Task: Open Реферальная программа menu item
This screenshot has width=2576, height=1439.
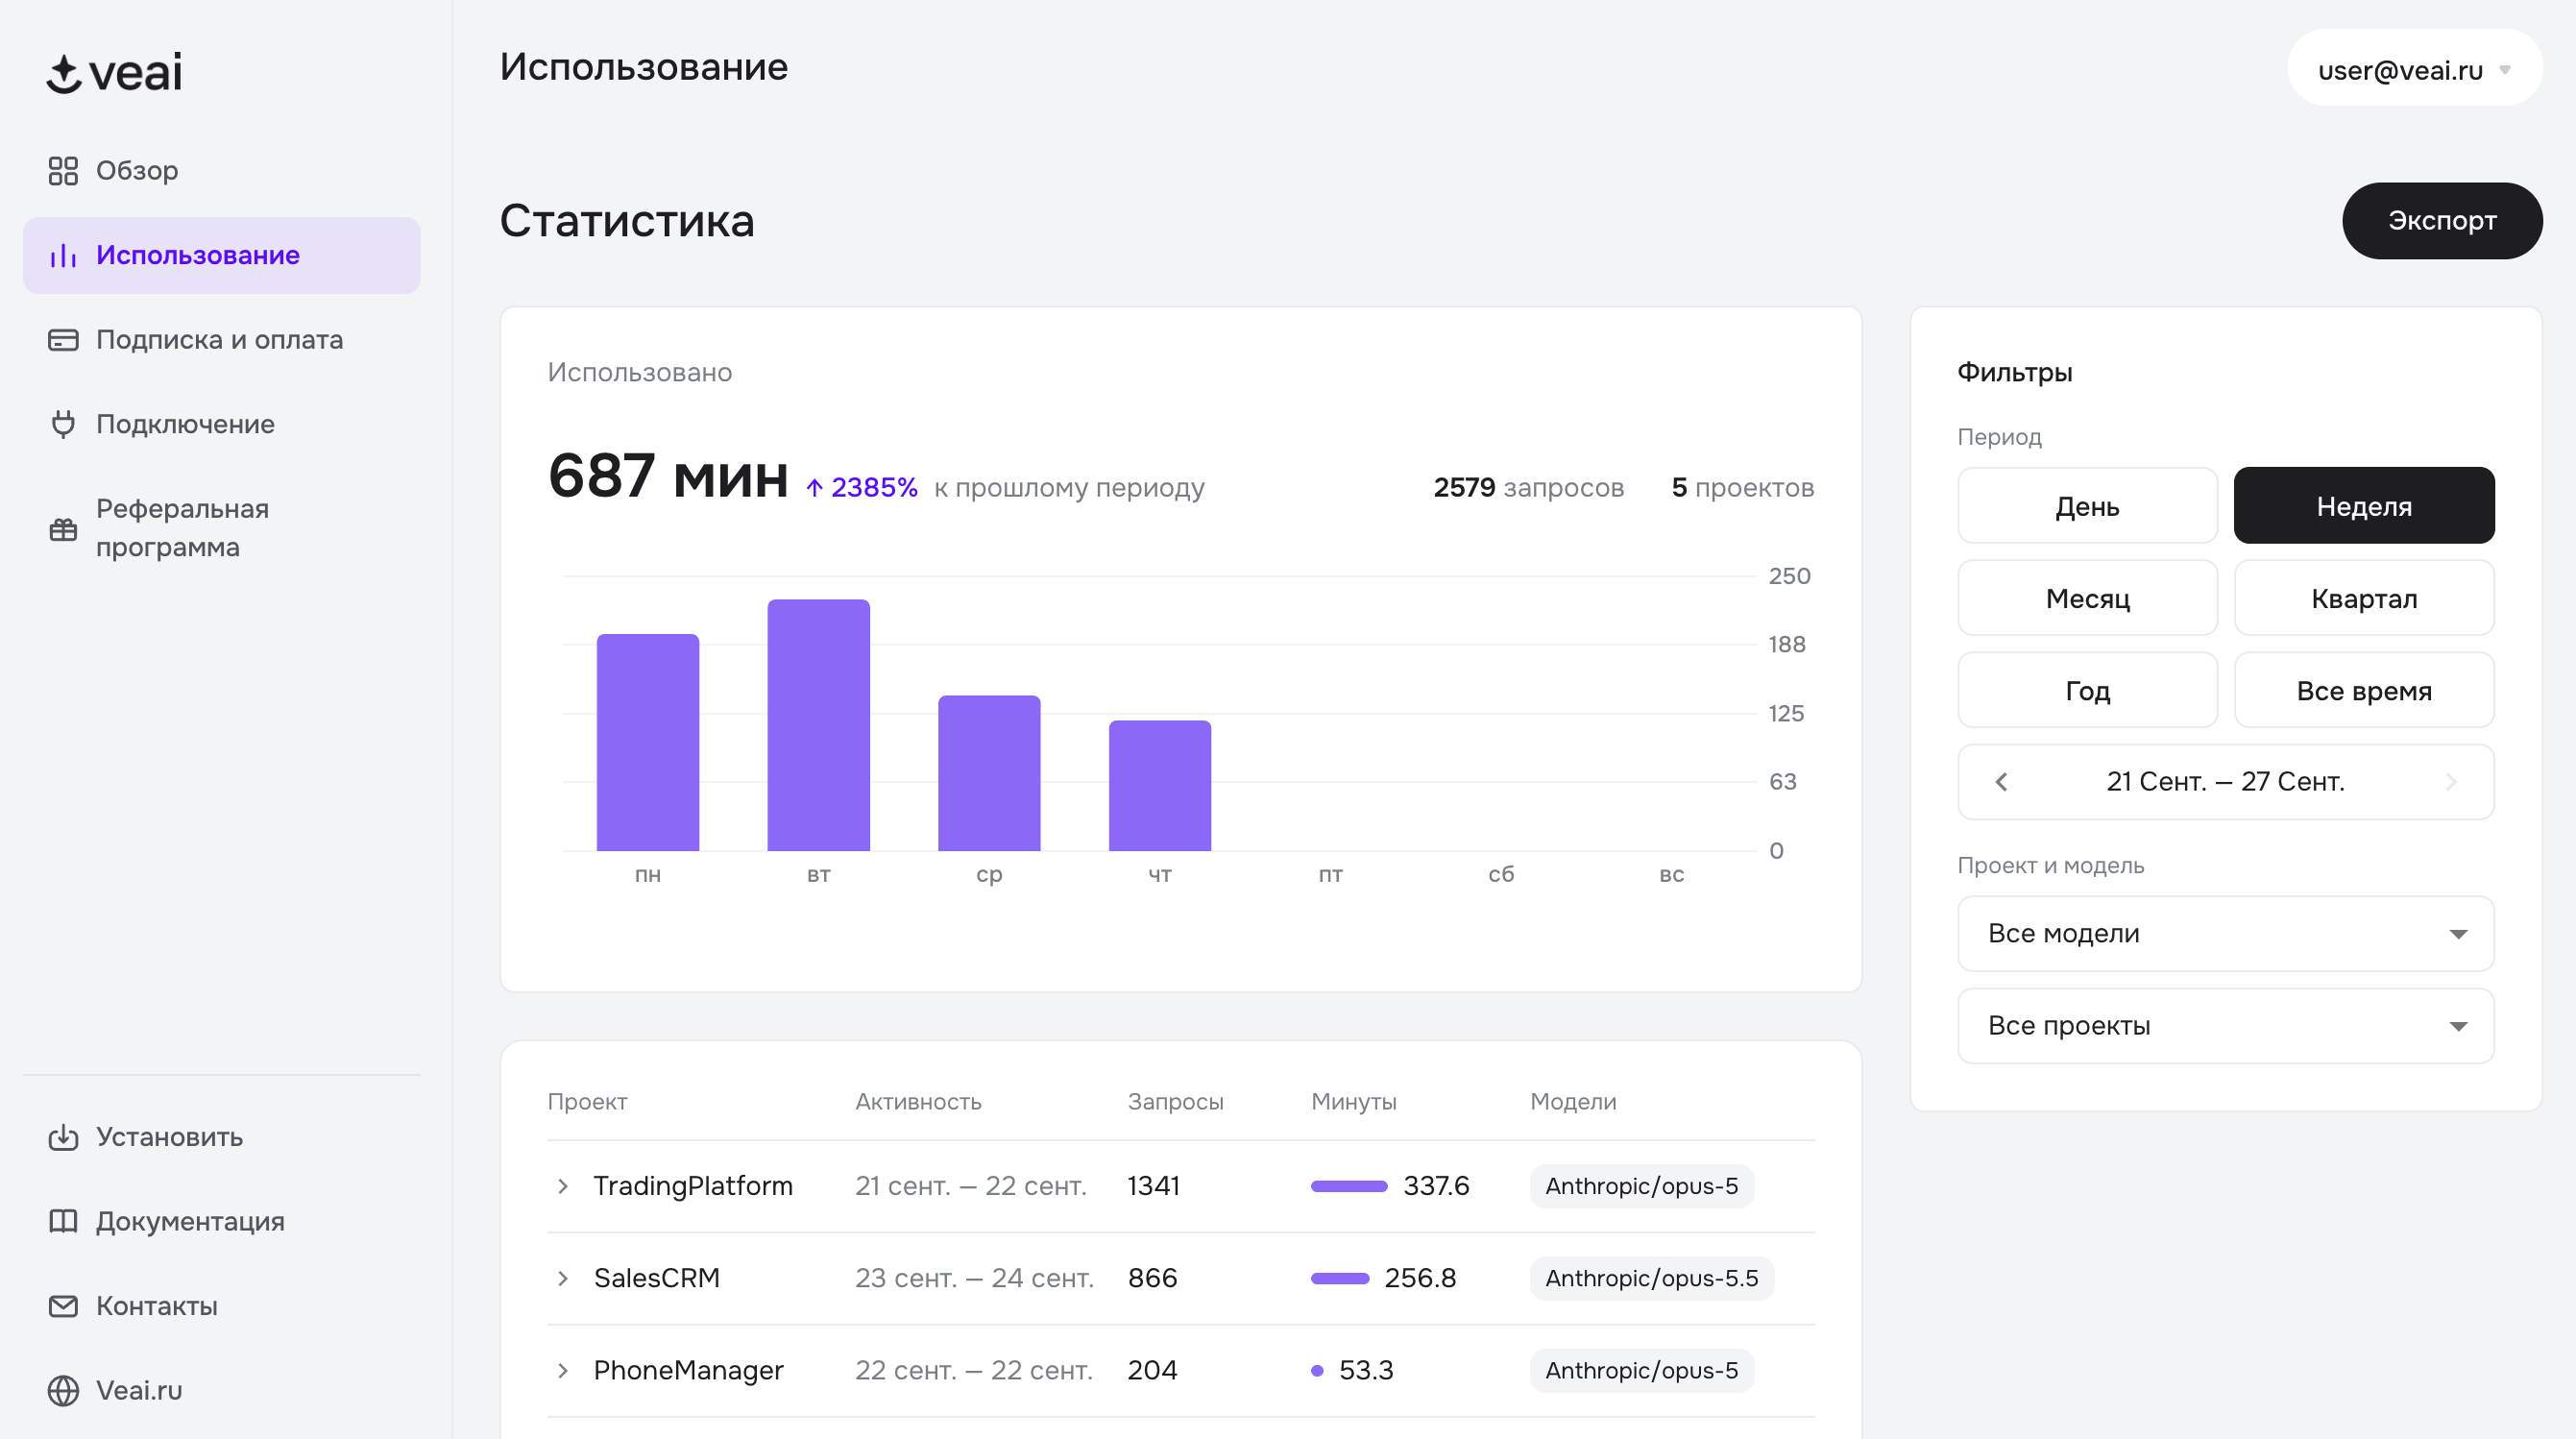Action: [221, 529]
